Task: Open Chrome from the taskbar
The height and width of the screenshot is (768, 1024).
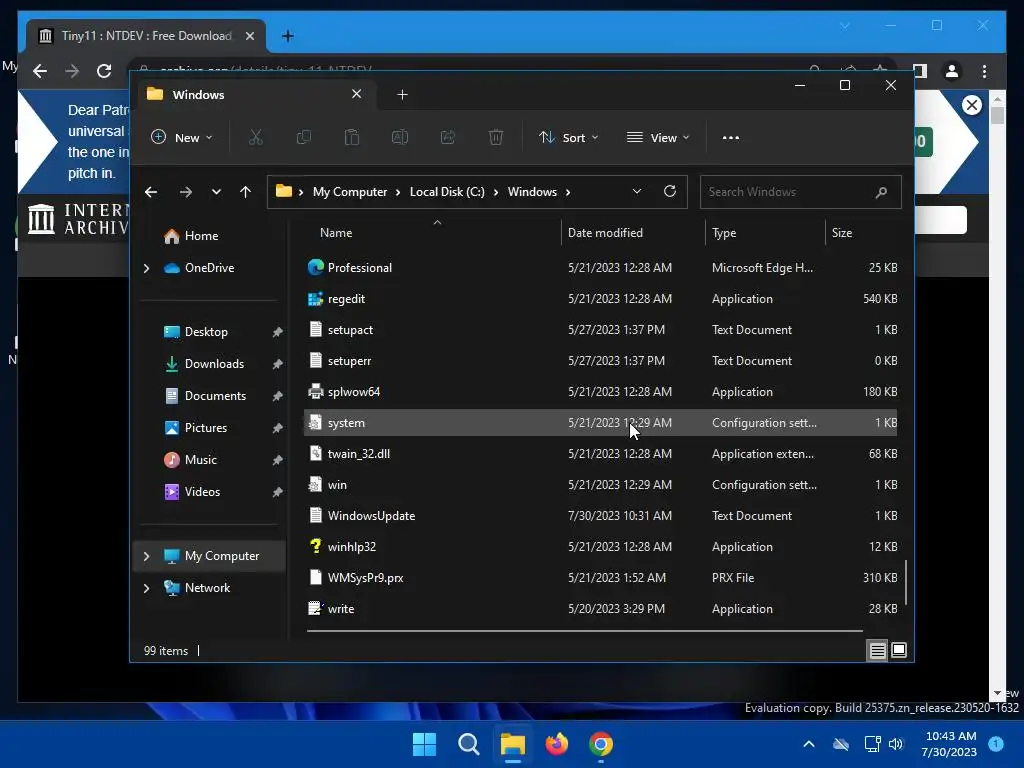Action: tap(601, 744)
